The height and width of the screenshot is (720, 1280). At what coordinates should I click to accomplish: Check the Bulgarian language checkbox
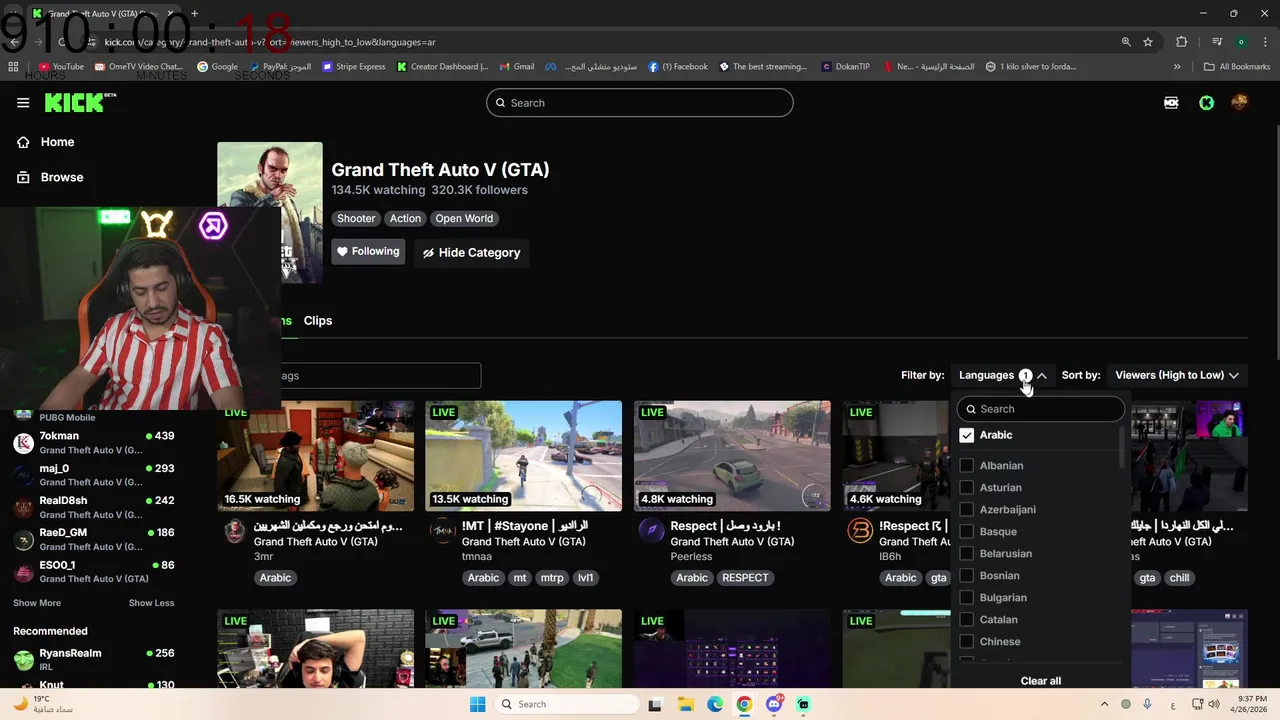tap(966, 597)
